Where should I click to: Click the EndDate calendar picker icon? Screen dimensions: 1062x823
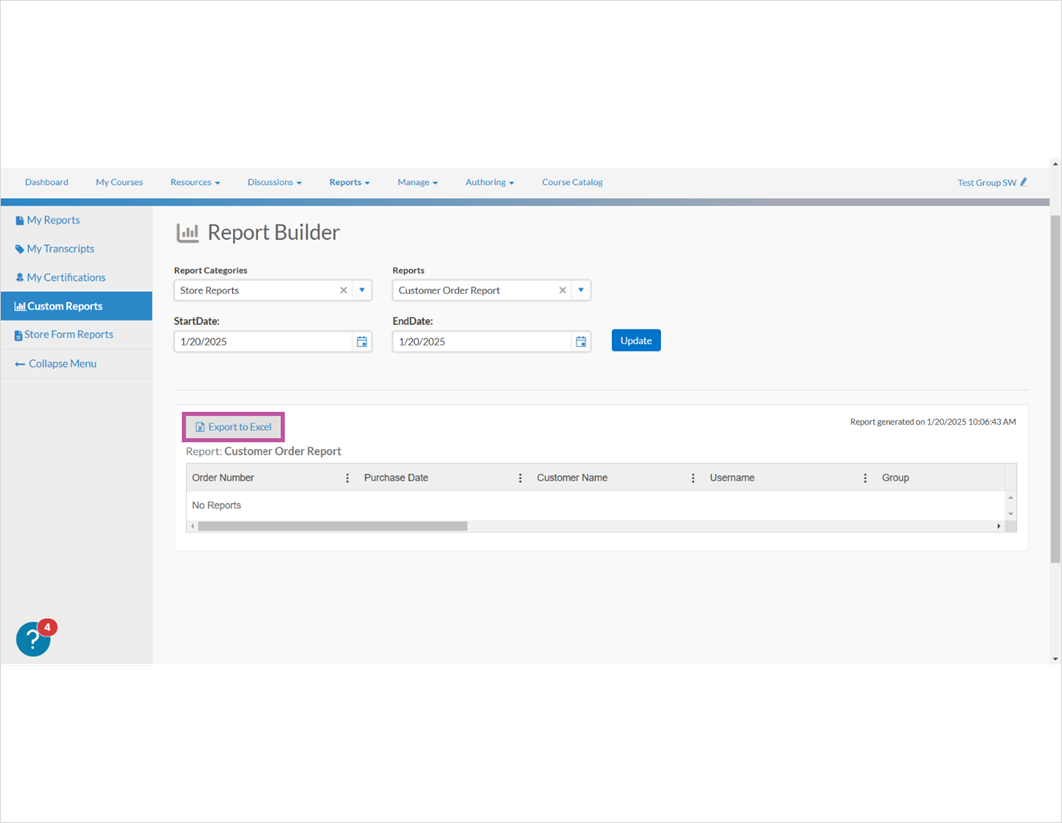[580, 341]
